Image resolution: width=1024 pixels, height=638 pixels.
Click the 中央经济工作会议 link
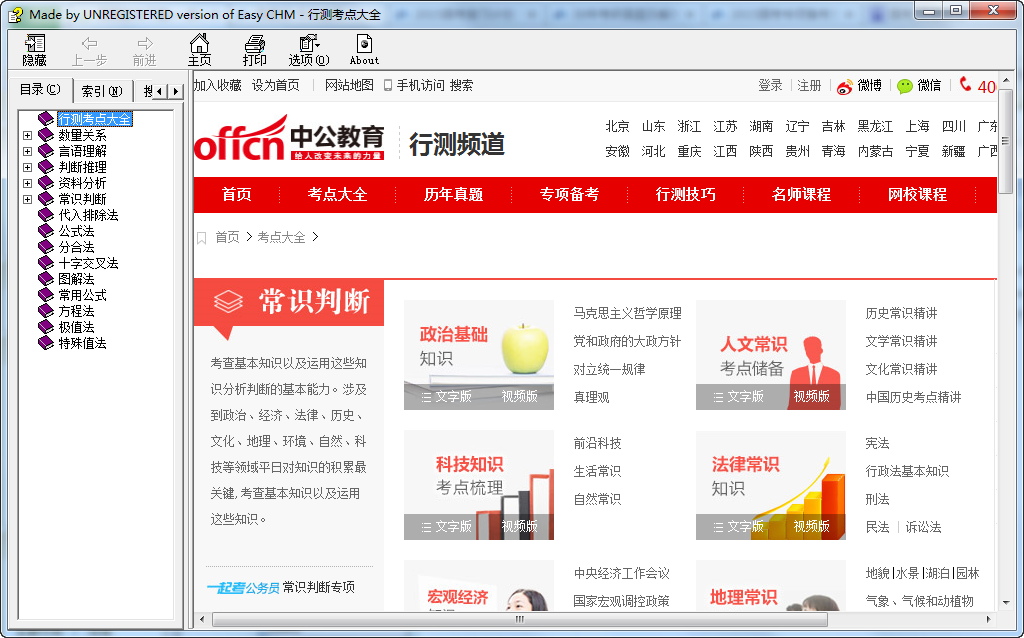click(x=622, y=573)
